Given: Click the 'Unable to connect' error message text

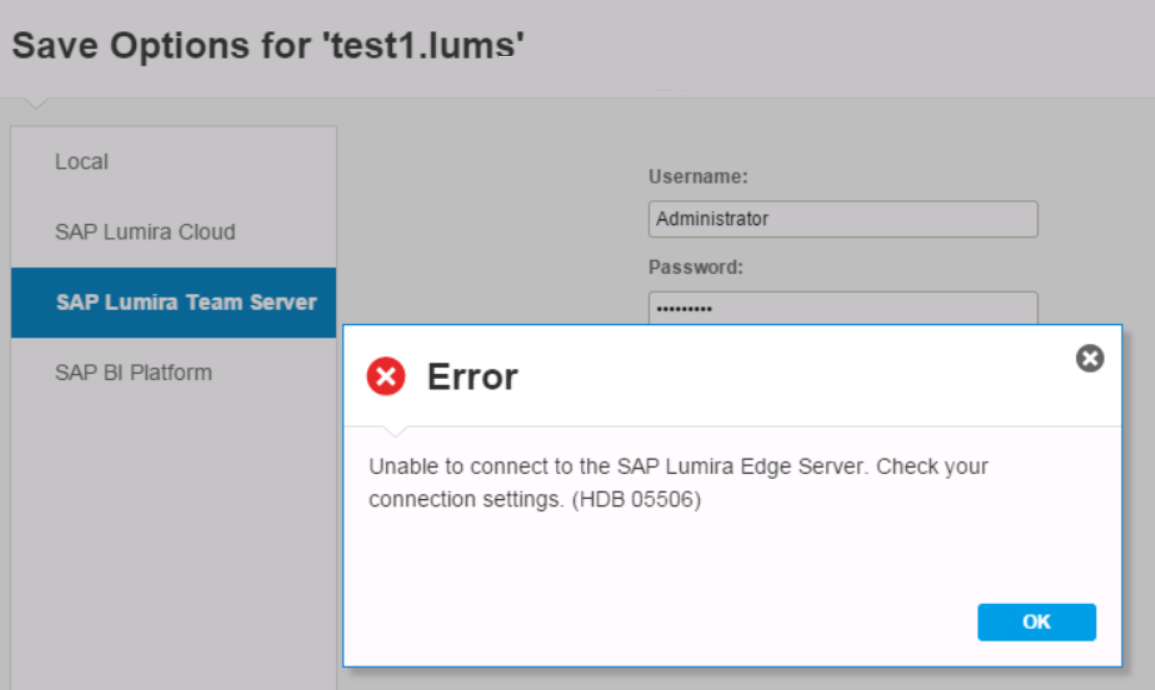Looking at the screenshot, I should point(678,483).
